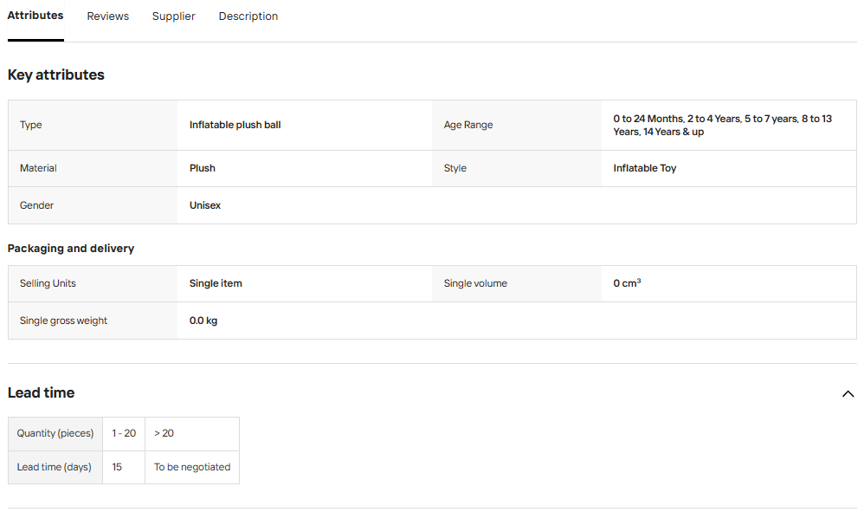Switch to the Attributes tab
The height and width of the screenshot is (512, 864).
point(35,16)
